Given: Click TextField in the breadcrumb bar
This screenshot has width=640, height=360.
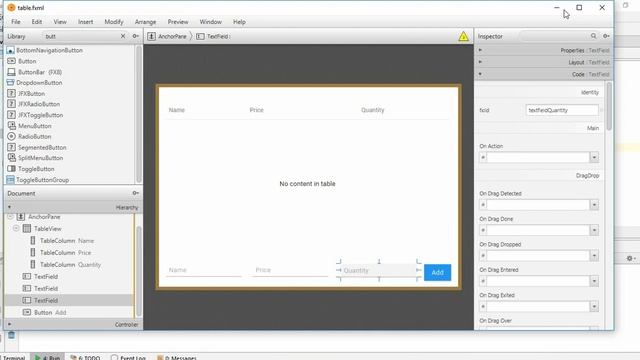Looking at the screenshot, I should 218,36.
